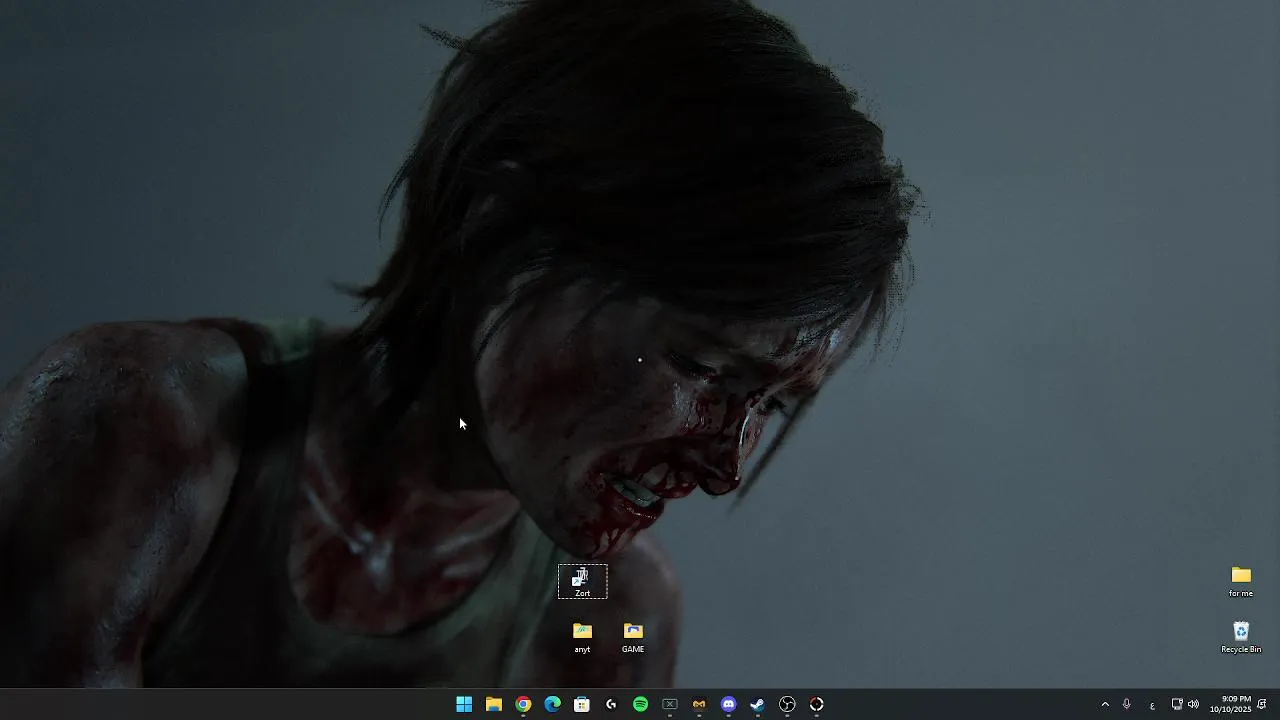The image size is (1280, 720).
Task: Open the clock showing 9:09 PM
Action: (x=1230, y=704)
